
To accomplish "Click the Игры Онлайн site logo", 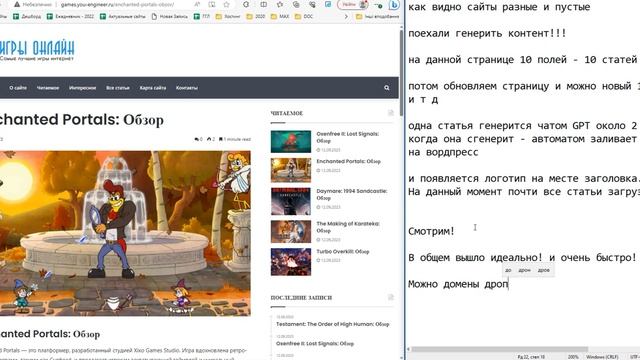I will tap(37, 51).
